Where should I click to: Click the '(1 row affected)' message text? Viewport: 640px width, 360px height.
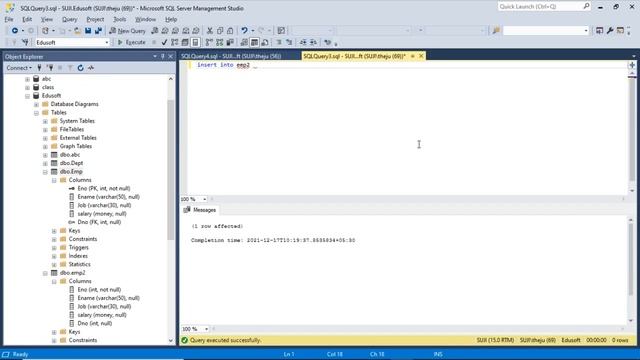tap(217, 226)
